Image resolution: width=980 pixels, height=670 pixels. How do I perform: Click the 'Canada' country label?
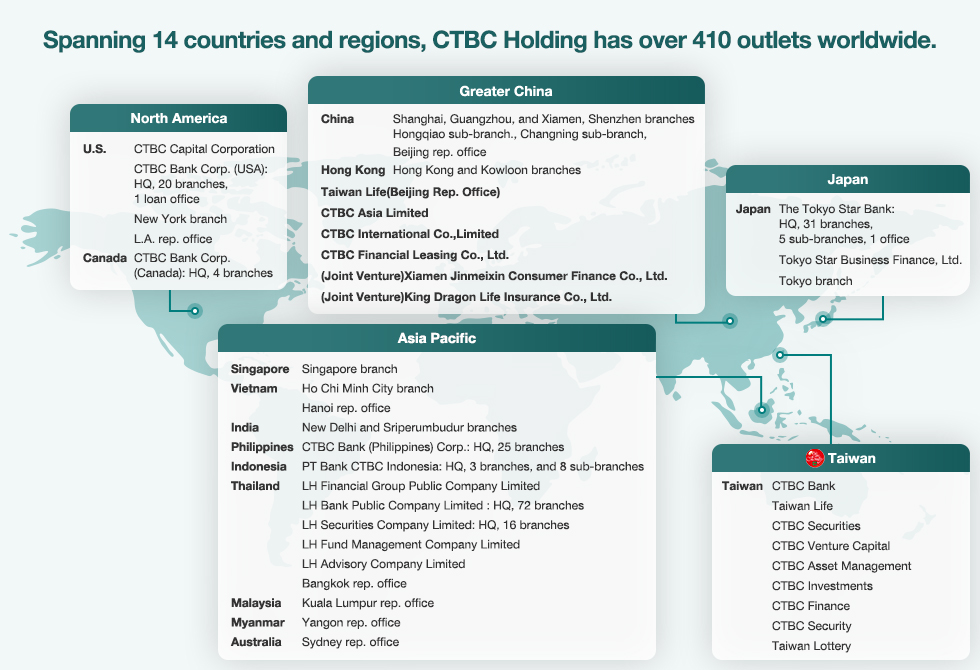point(104,258)
